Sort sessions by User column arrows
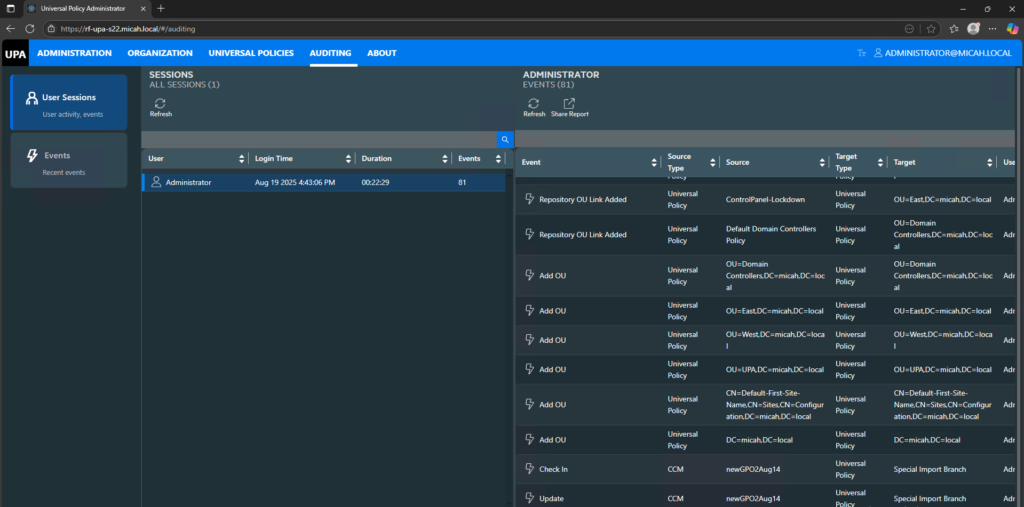Screen dimensions: 1024x507 pos(241,159)
